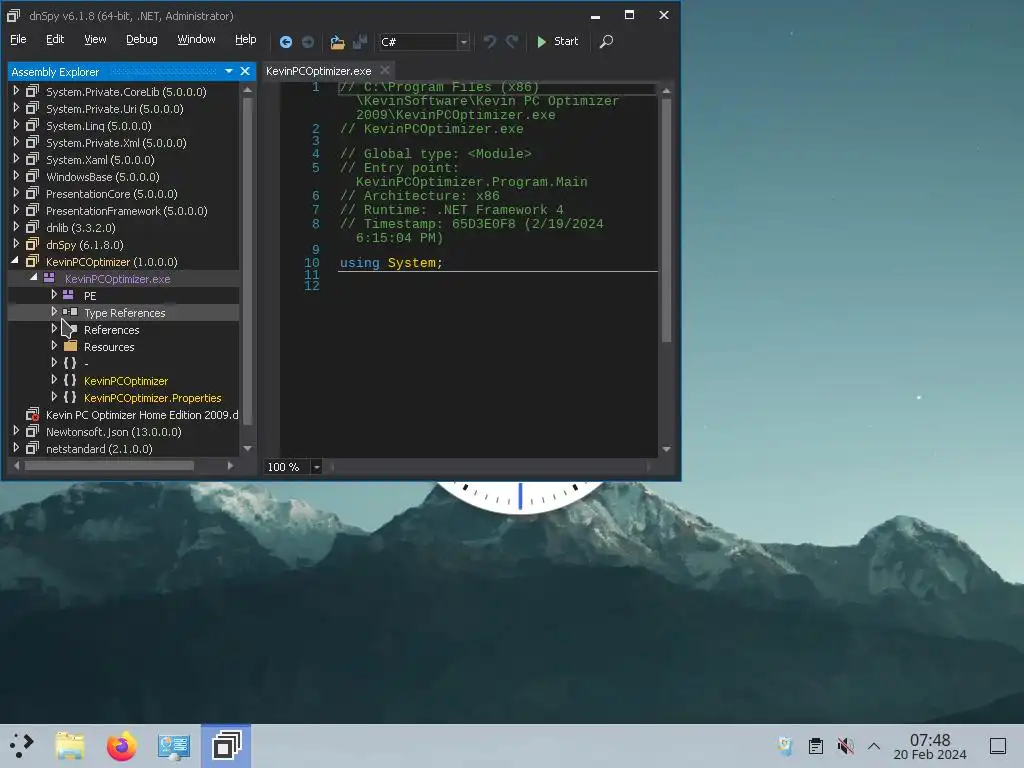
Task: Collapse the KevinPCOptimizer (1.0.0.0) assembly
Action: pos(15,261)
